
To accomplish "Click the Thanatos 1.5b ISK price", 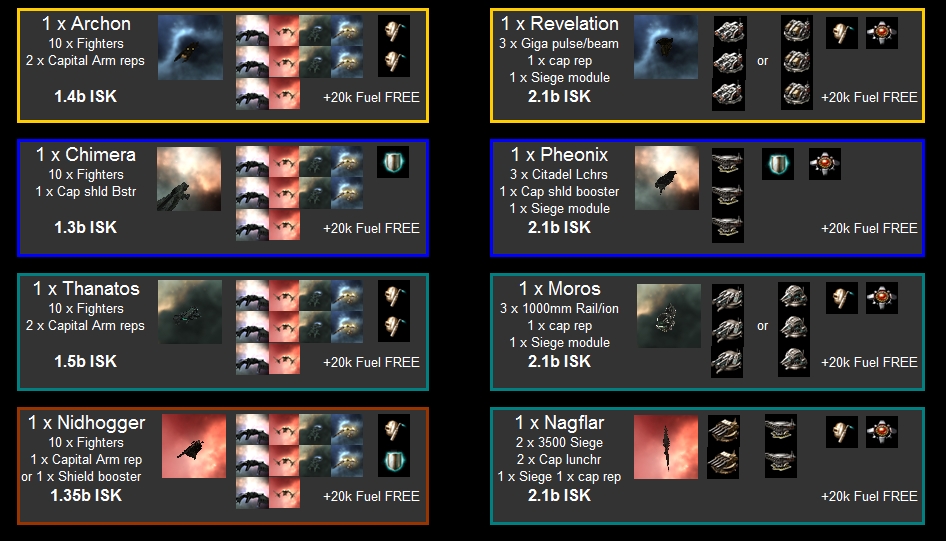I will pos(86,361).
